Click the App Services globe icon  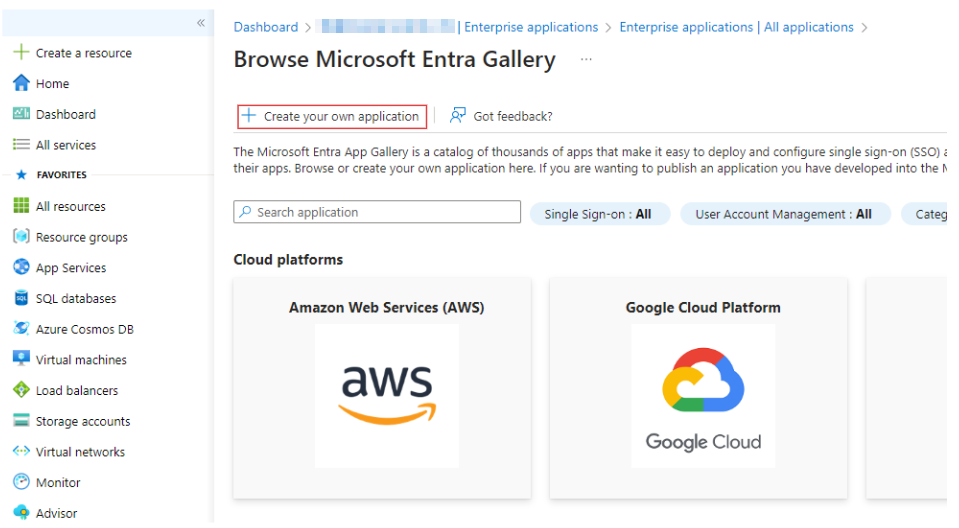coord(21,267)
